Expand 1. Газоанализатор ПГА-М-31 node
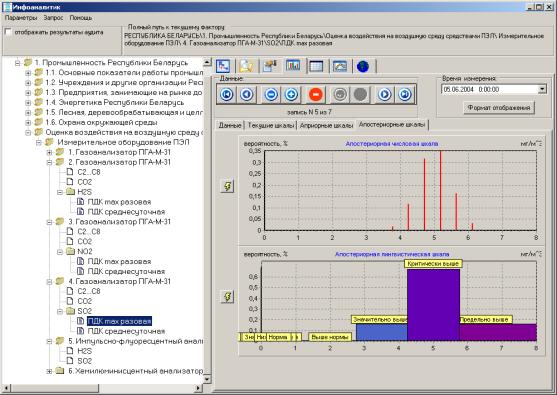The image size is (557, 395). [x=49, y=152]
